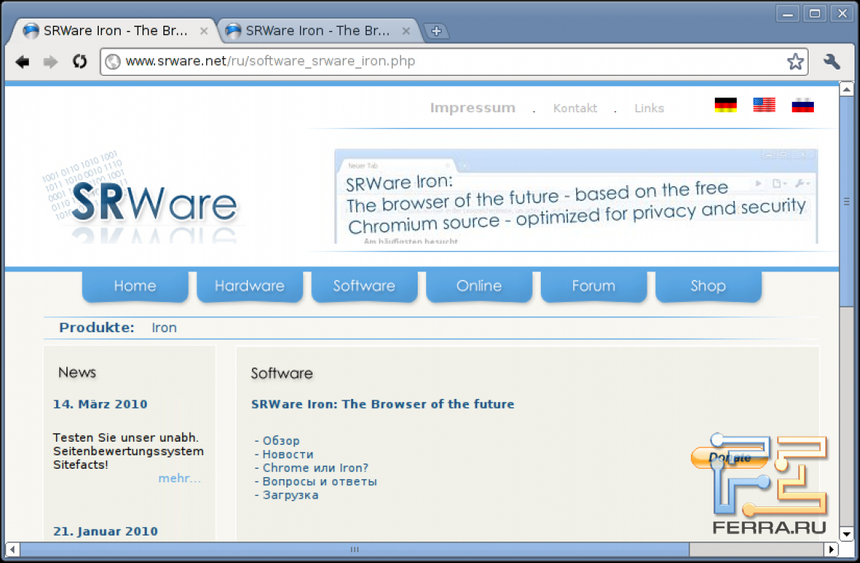Image resolution: width=860 pixels, height=563 pixels.
Task: Click the 21. Januar 2010 news heading
Action: [105, 531]
